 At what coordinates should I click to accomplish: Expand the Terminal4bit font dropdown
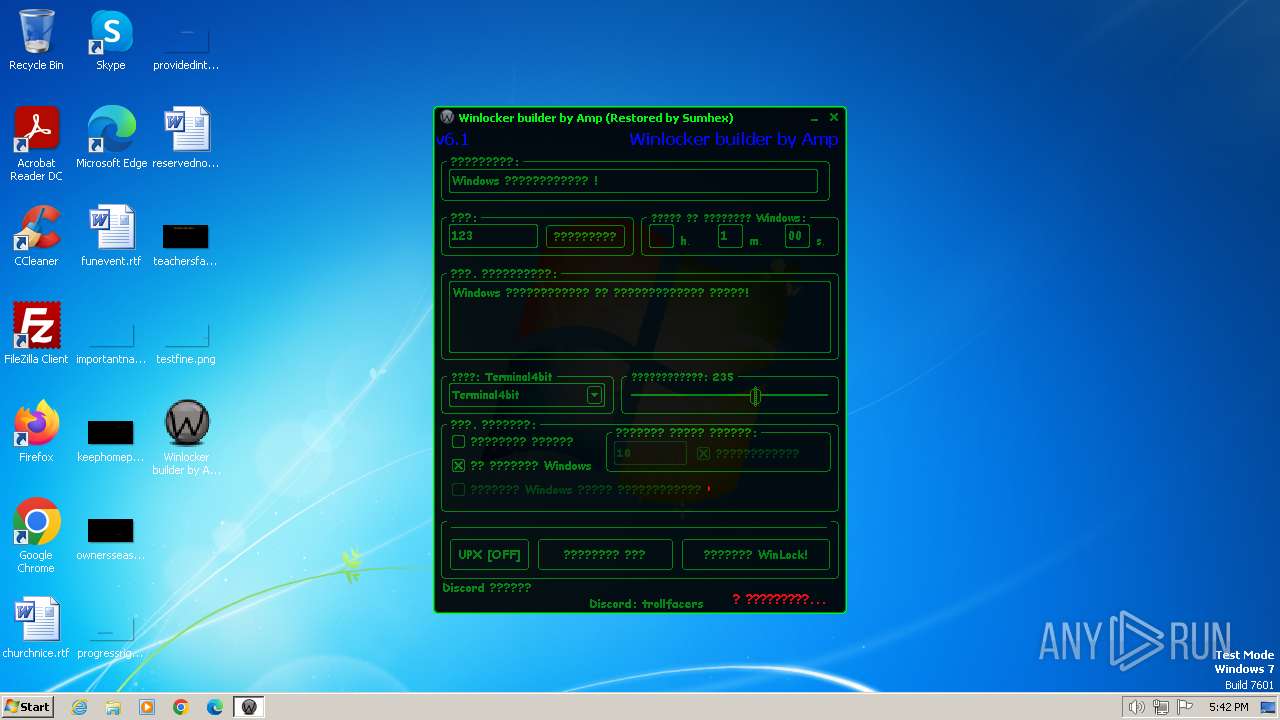click(594, 395)
